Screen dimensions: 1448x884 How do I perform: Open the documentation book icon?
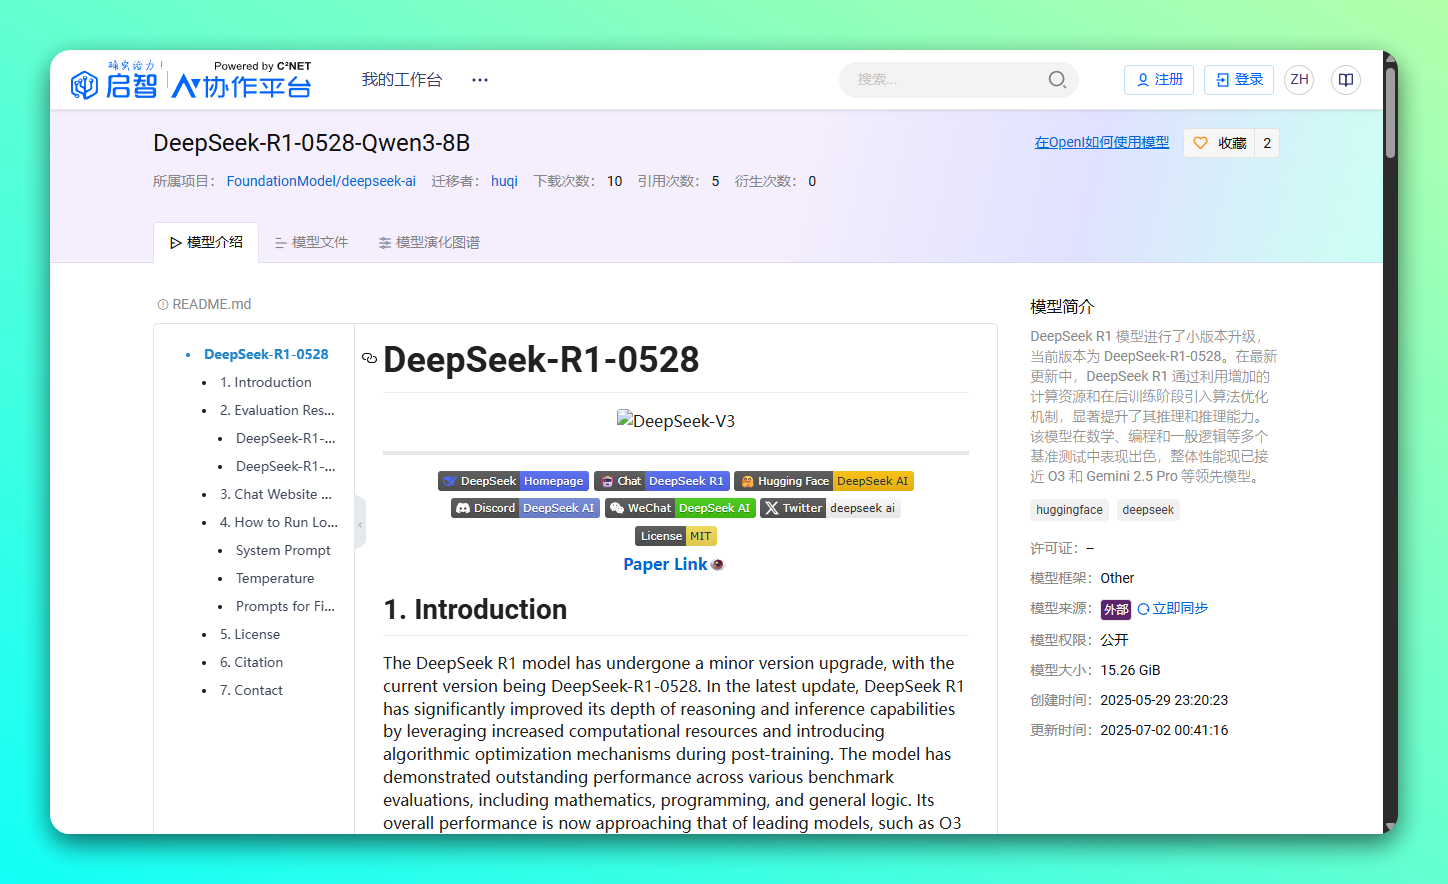click(1346, 79)
